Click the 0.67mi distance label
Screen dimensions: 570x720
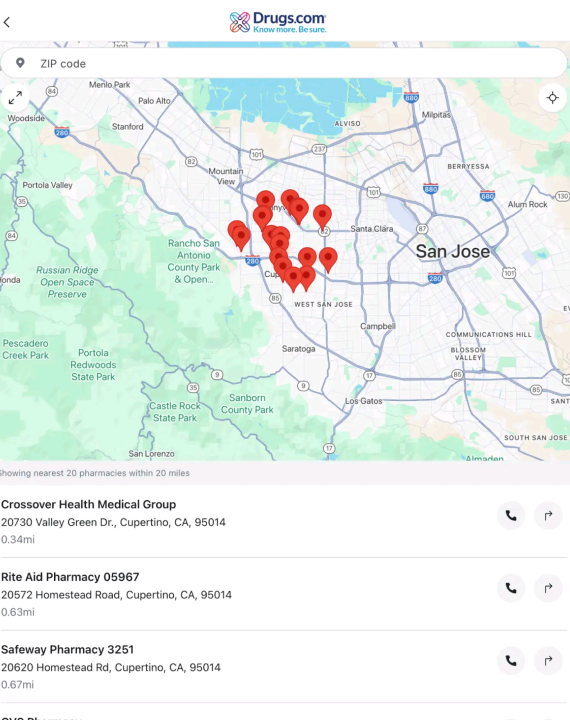click(17, 685)
